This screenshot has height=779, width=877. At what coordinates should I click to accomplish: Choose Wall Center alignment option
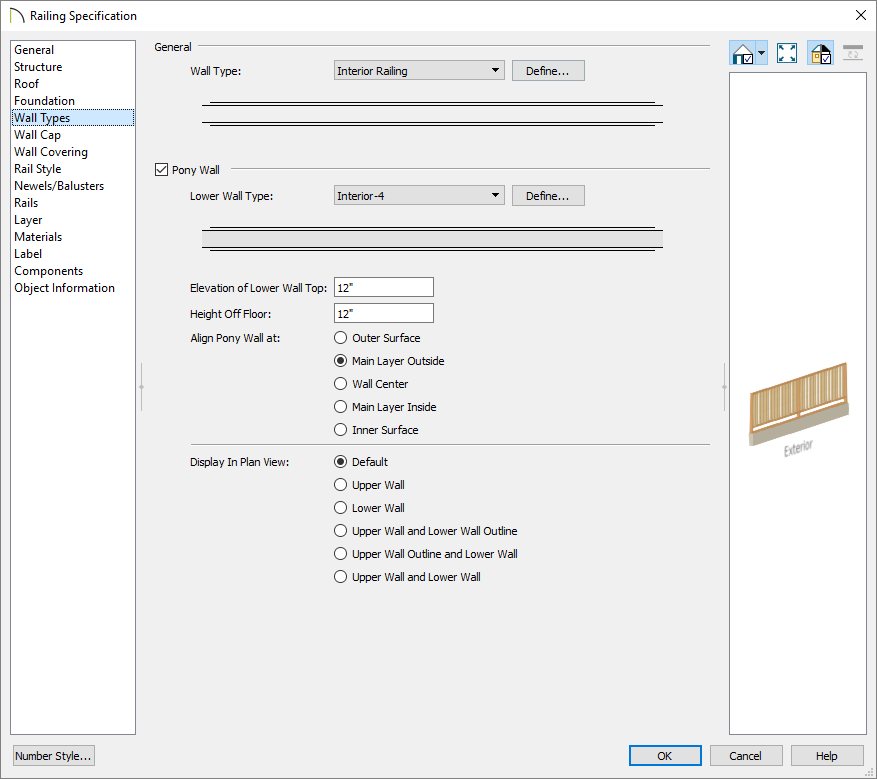pyautogui.click(x=341, y=384)
